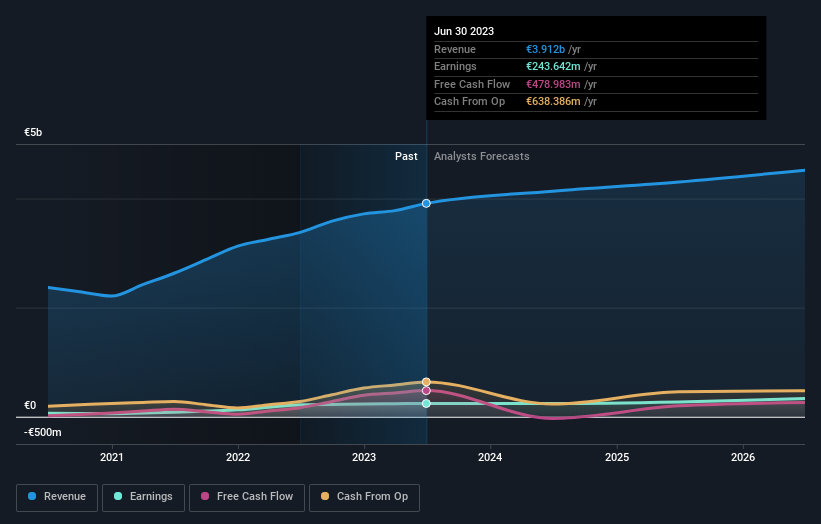Toggle the Earnings legend series
The height and width of the screenshot is (524, 821).
coord(143,497)
